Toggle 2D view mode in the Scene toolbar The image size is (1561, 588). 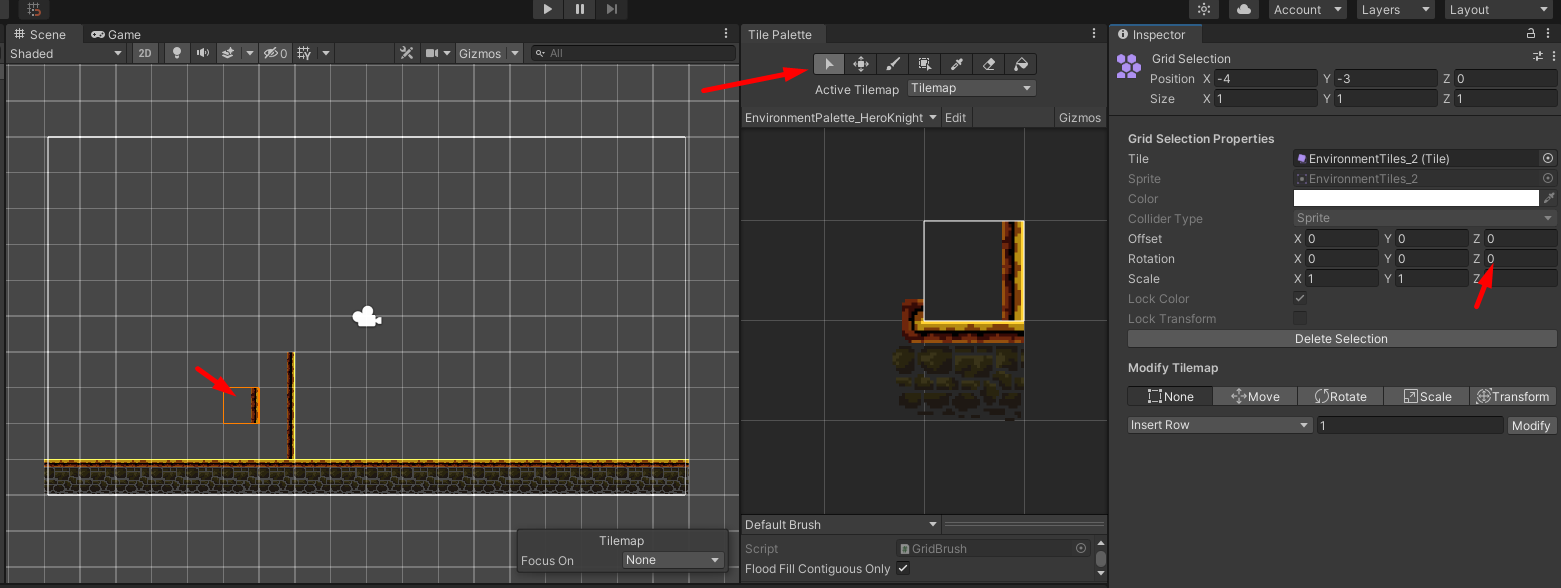click(x=144, y=53)
